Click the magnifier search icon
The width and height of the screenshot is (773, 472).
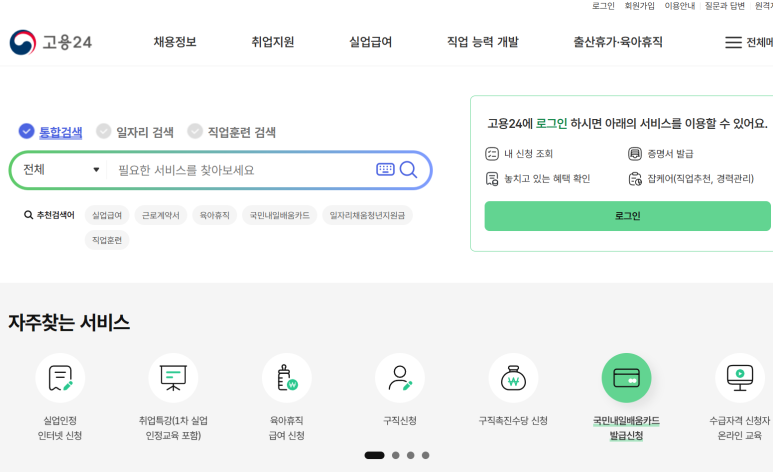[x=408, y=170]
